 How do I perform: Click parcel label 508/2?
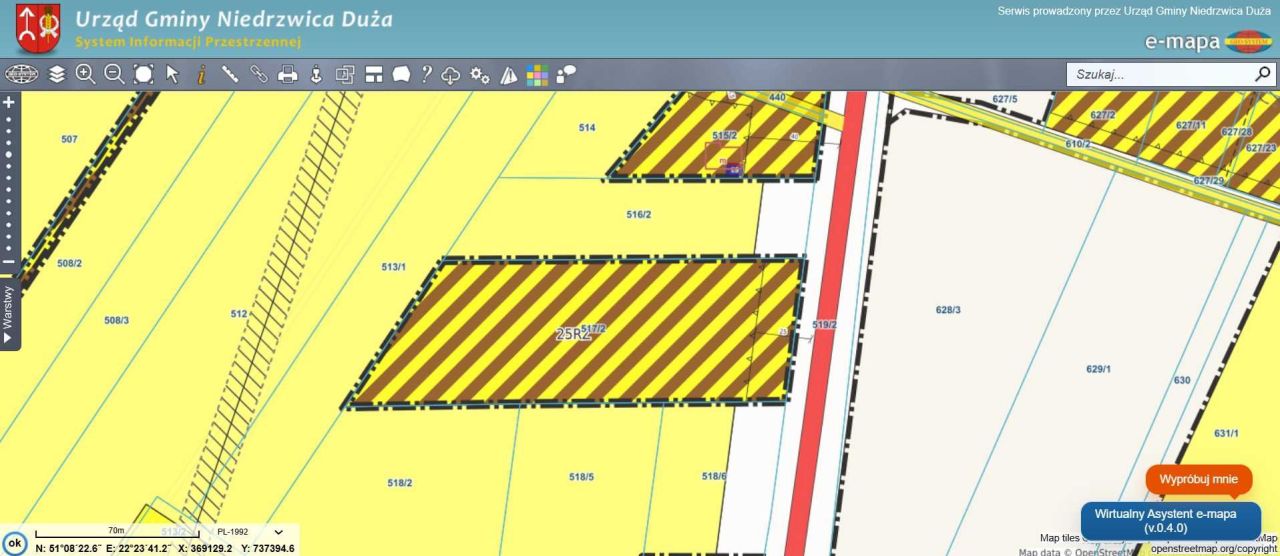coord(69,263)
